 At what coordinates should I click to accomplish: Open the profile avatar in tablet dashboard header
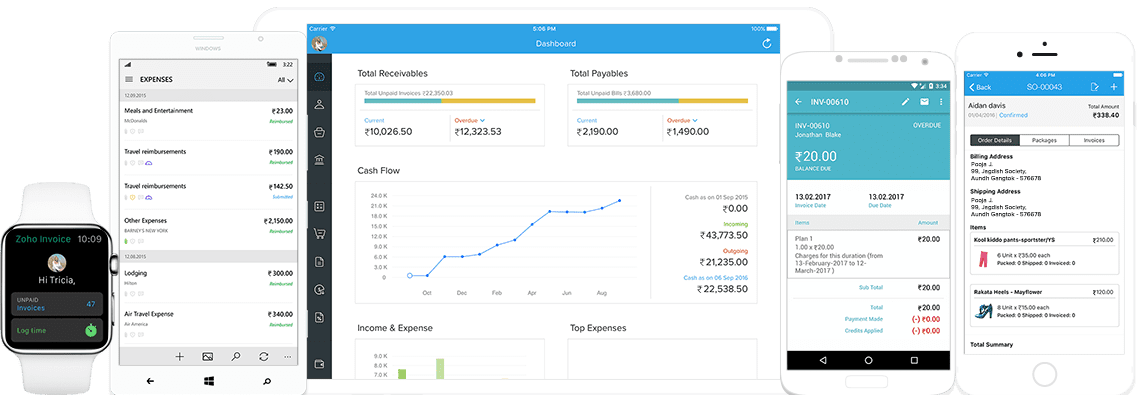click(x=319, y=44)
